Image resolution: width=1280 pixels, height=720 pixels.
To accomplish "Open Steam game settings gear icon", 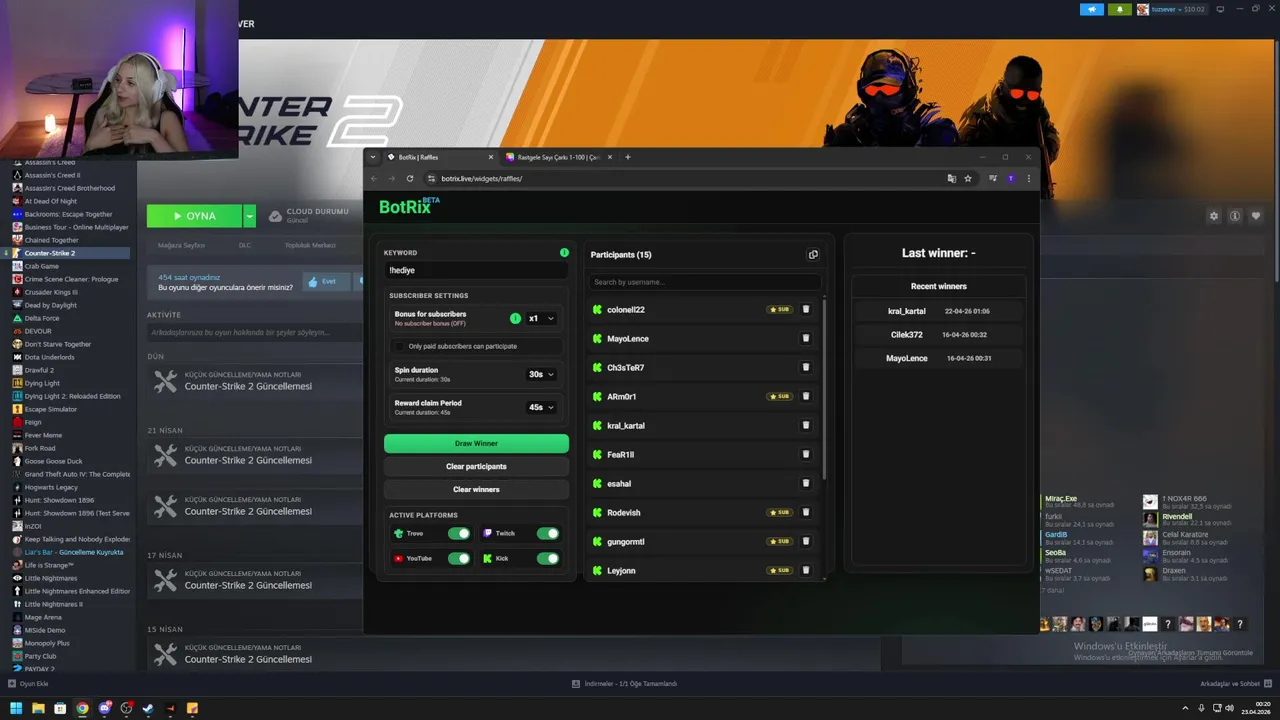I will pyautogui.click(x=1214, y=216).
